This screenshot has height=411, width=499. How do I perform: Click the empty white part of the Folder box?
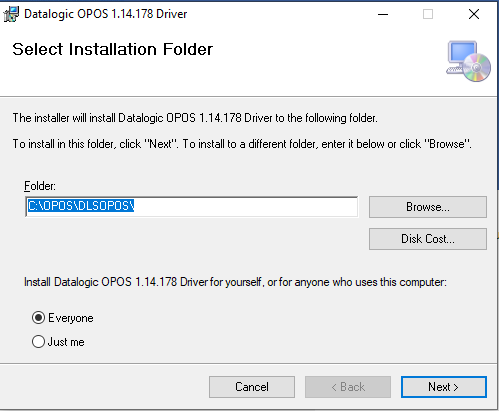(x=245, y=206)
